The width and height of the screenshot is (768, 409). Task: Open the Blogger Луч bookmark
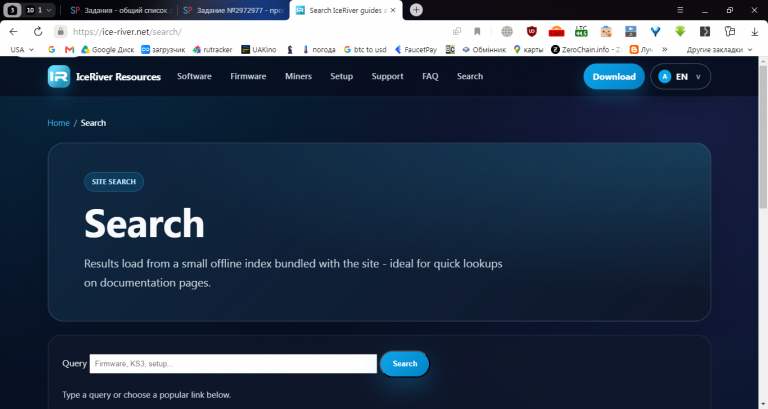(642, 49)
